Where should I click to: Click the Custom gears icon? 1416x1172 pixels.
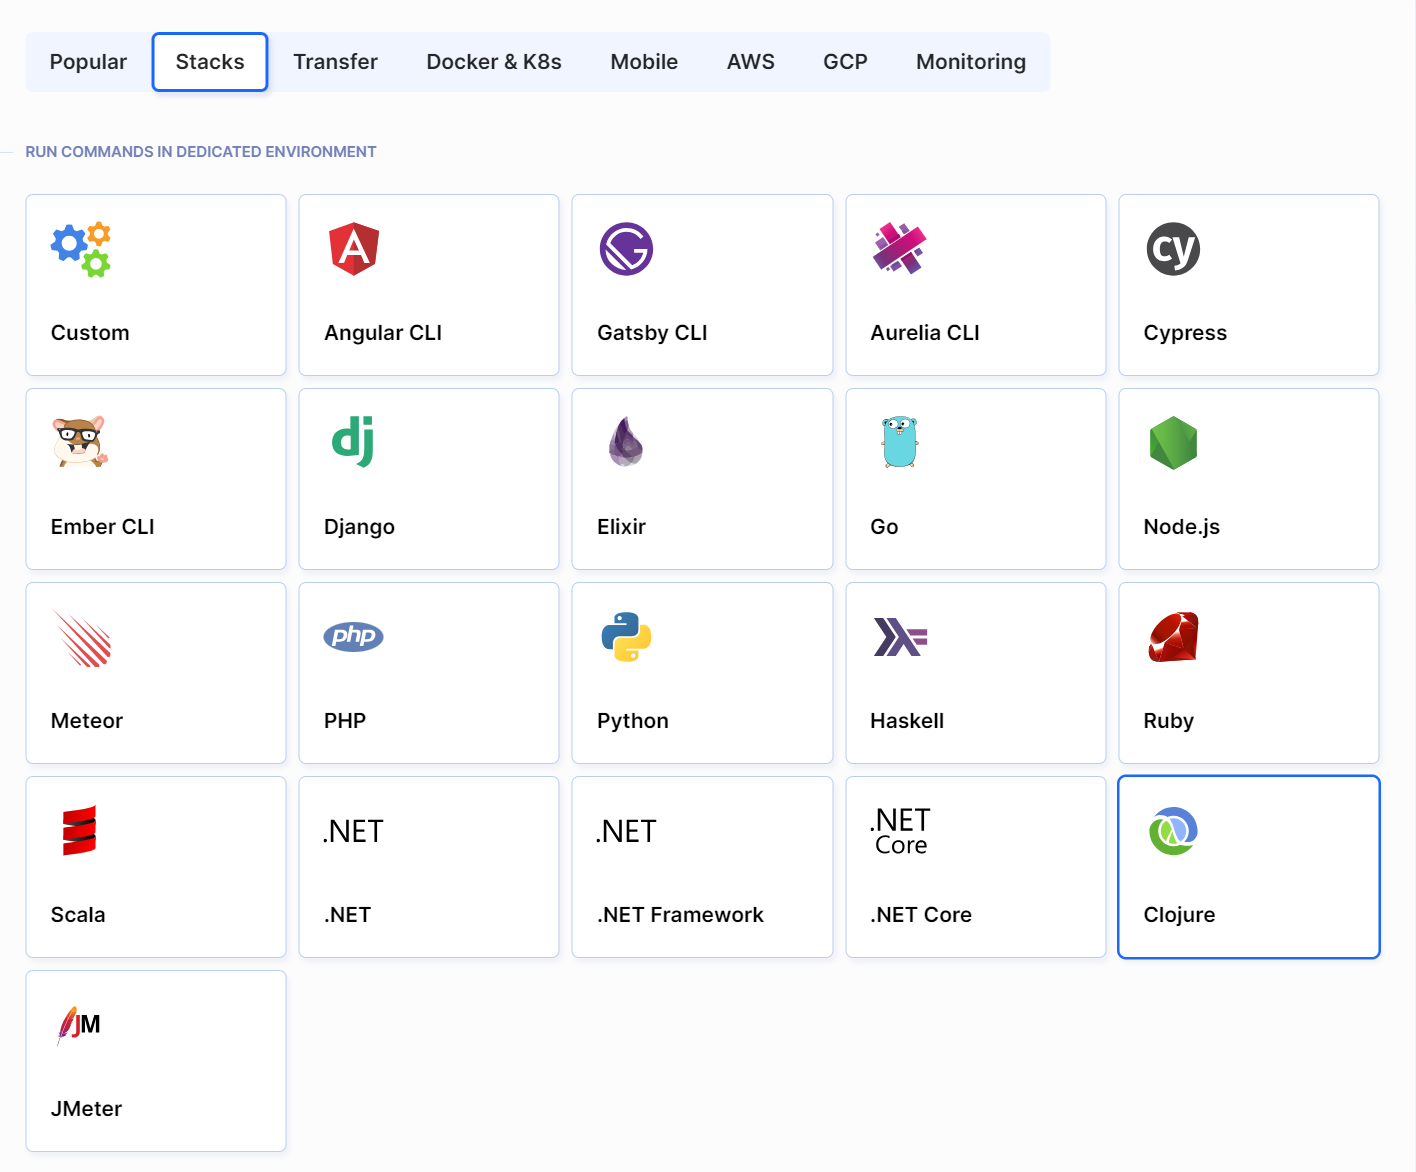pos(81,249)
